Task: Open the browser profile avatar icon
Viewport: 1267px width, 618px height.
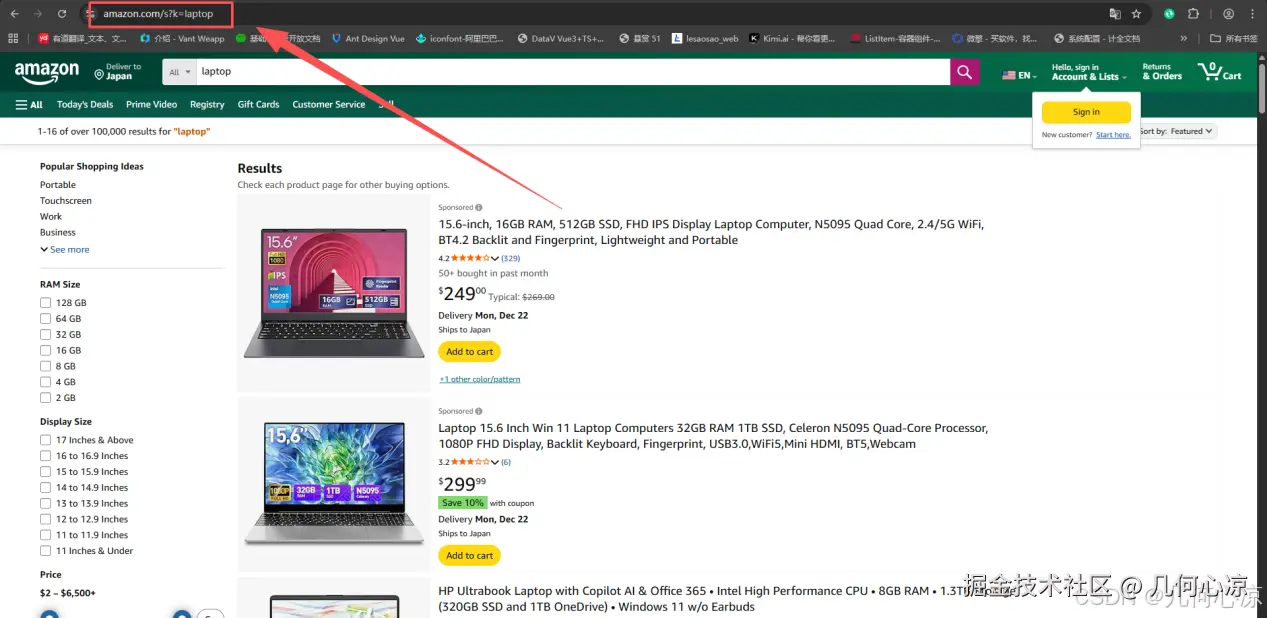Action: tap(1228, 14)
